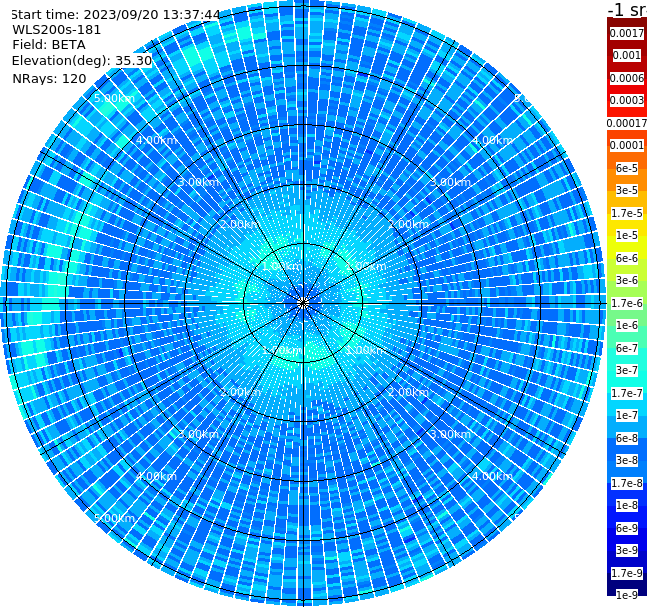Select the 4.00km ring label in southeast quadrant
Image resolution: width=647 pixels, height=607 pixels.
click(x=492, y=476)
